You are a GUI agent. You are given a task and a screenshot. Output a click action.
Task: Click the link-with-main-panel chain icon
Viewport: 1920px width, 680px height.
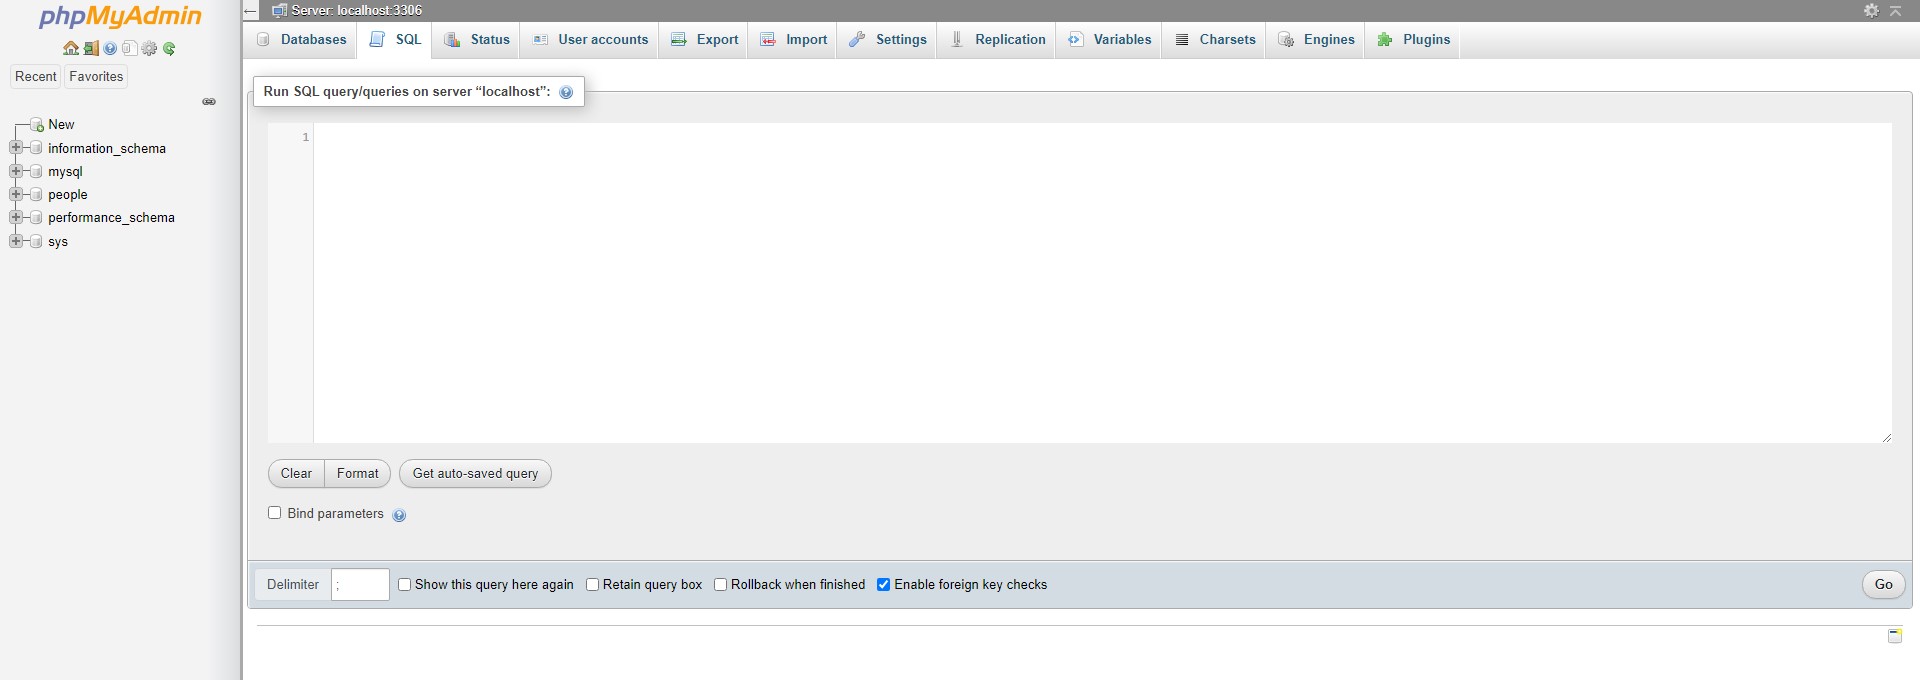coord(209,101)
